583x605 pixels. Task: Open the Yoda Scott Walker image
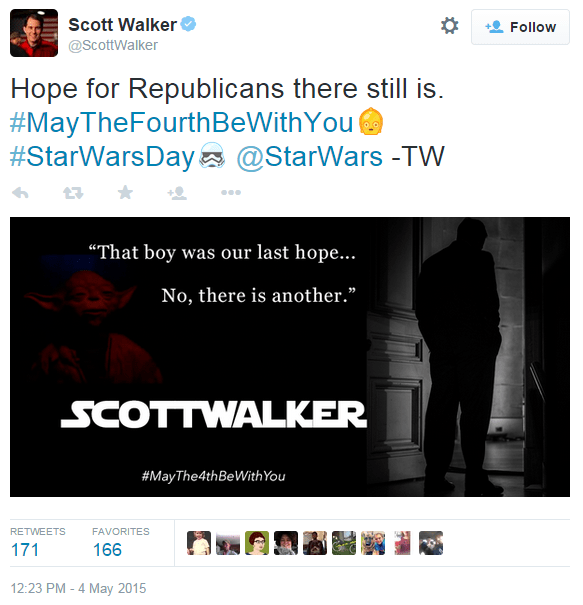tap(290, 357)
